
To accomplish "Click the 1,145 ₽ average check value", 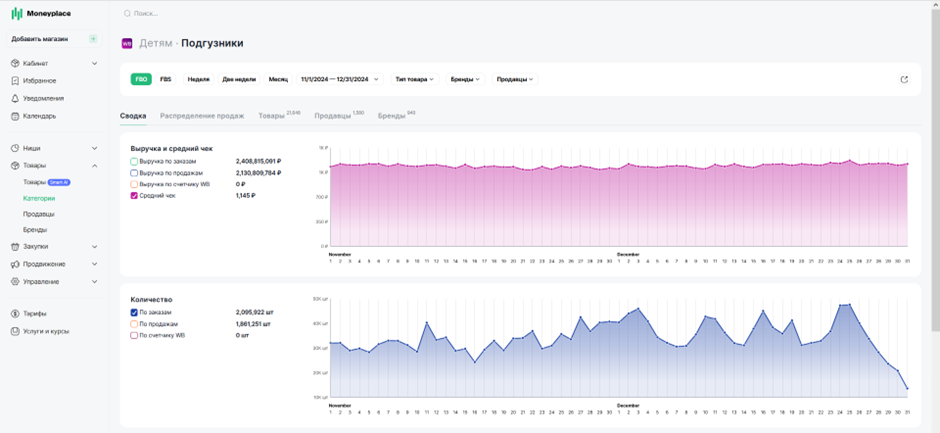I will pyautogui.click(x=246, y=196).
